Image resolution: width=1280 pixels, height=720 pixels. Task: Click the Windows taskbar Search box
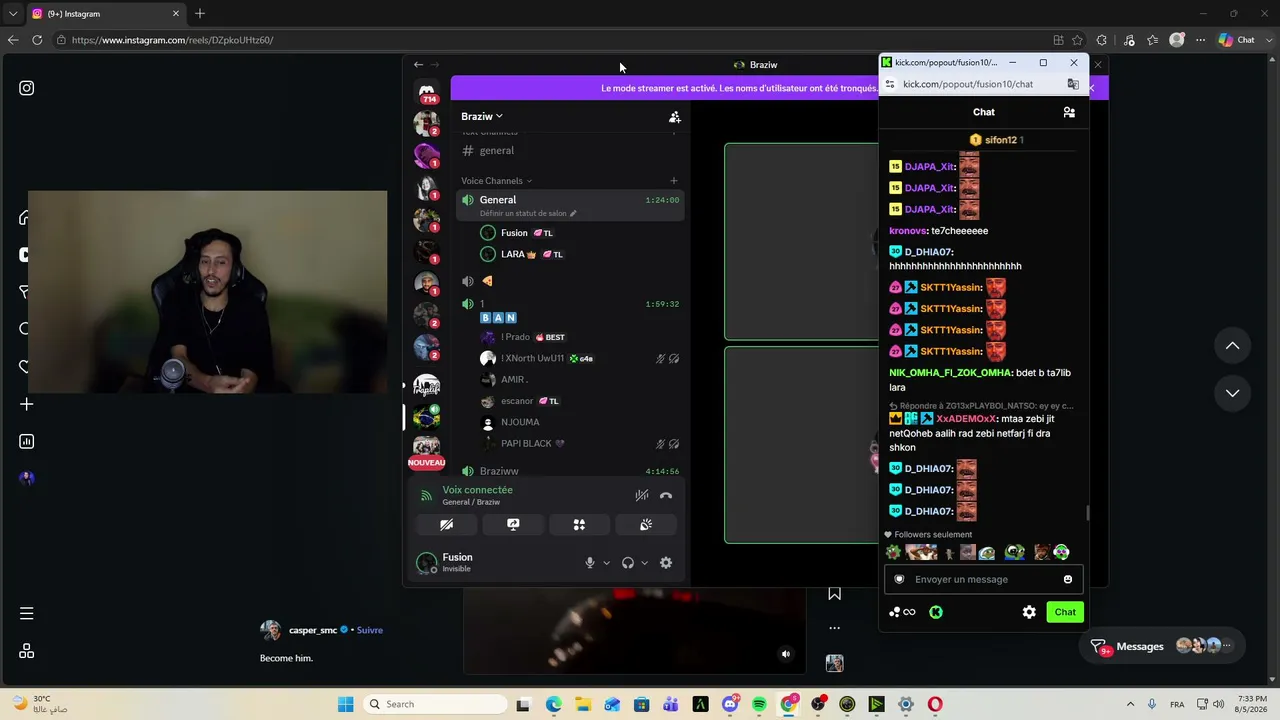(x=433, y=704)
